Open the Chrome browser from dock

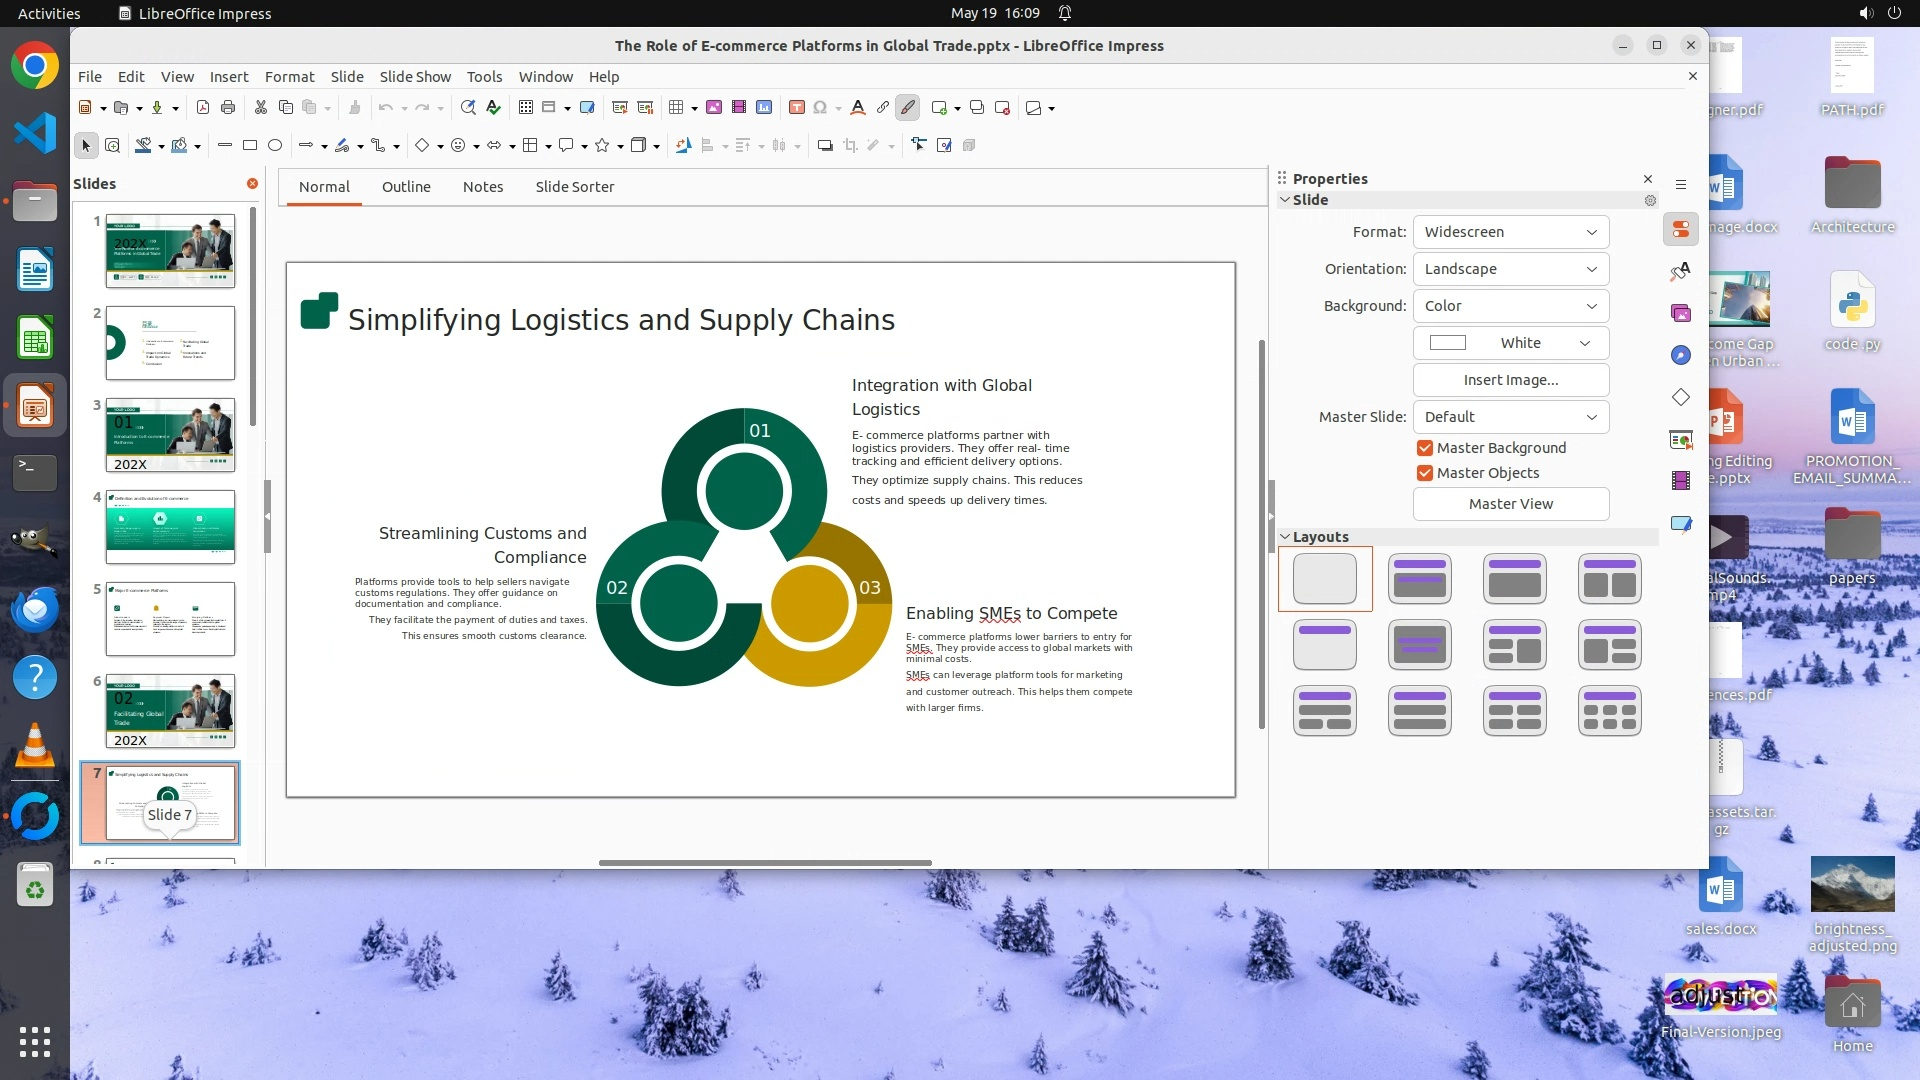click(35, 66)
